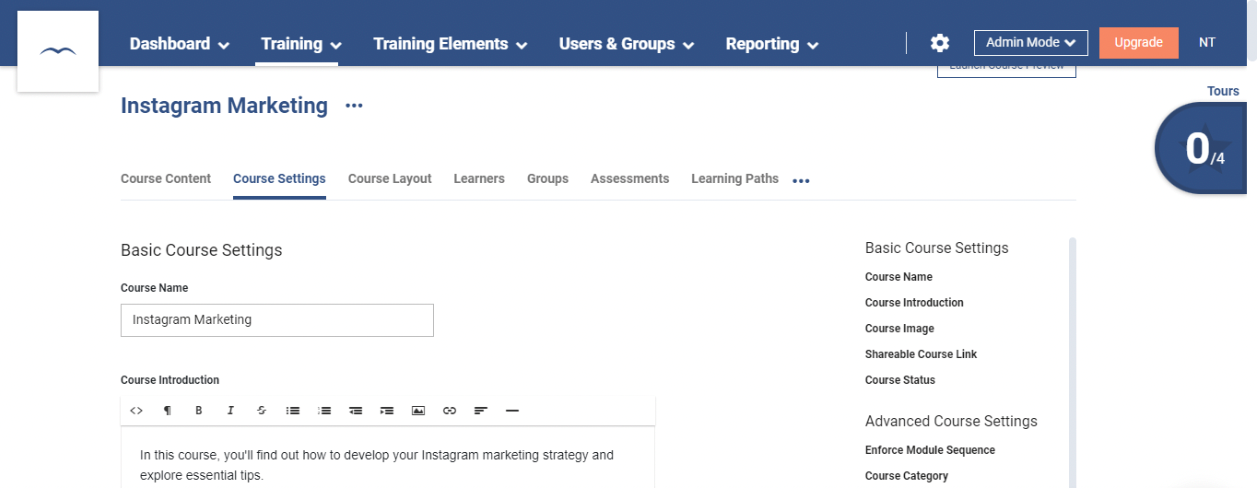
Task: Insert a horizontal line in editor
Action: click(x=512, y=411)
